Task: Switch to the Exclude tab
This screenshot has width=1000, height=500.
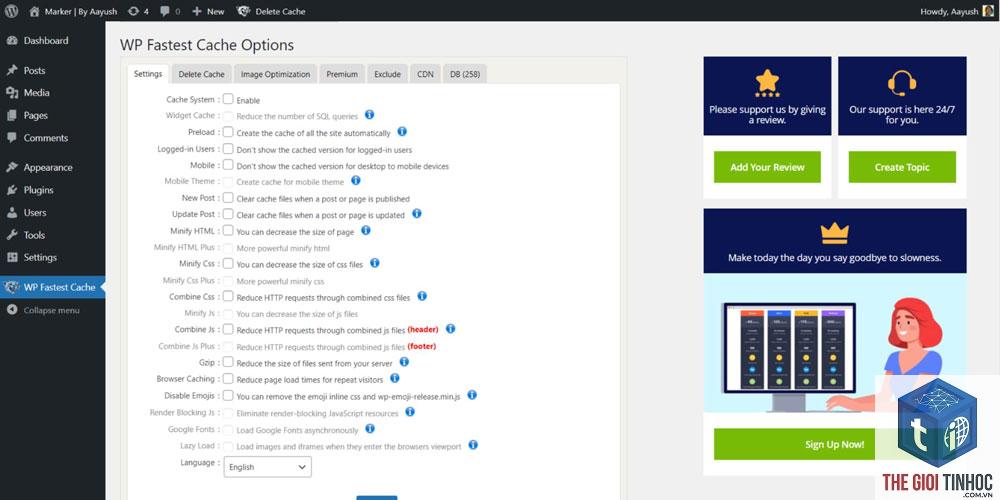Action: point(387,74)
